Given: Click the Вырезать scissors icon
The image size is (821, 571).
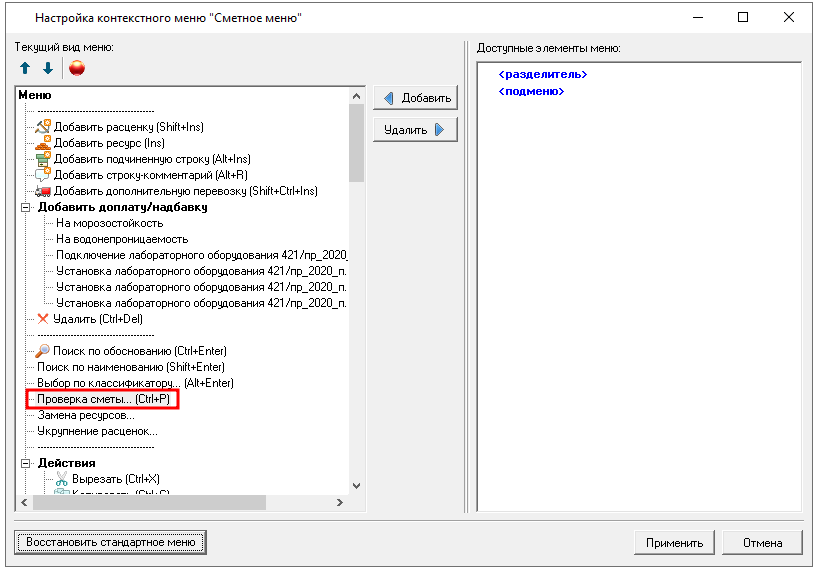Looking at the screenshot, I should coord(61,479).
